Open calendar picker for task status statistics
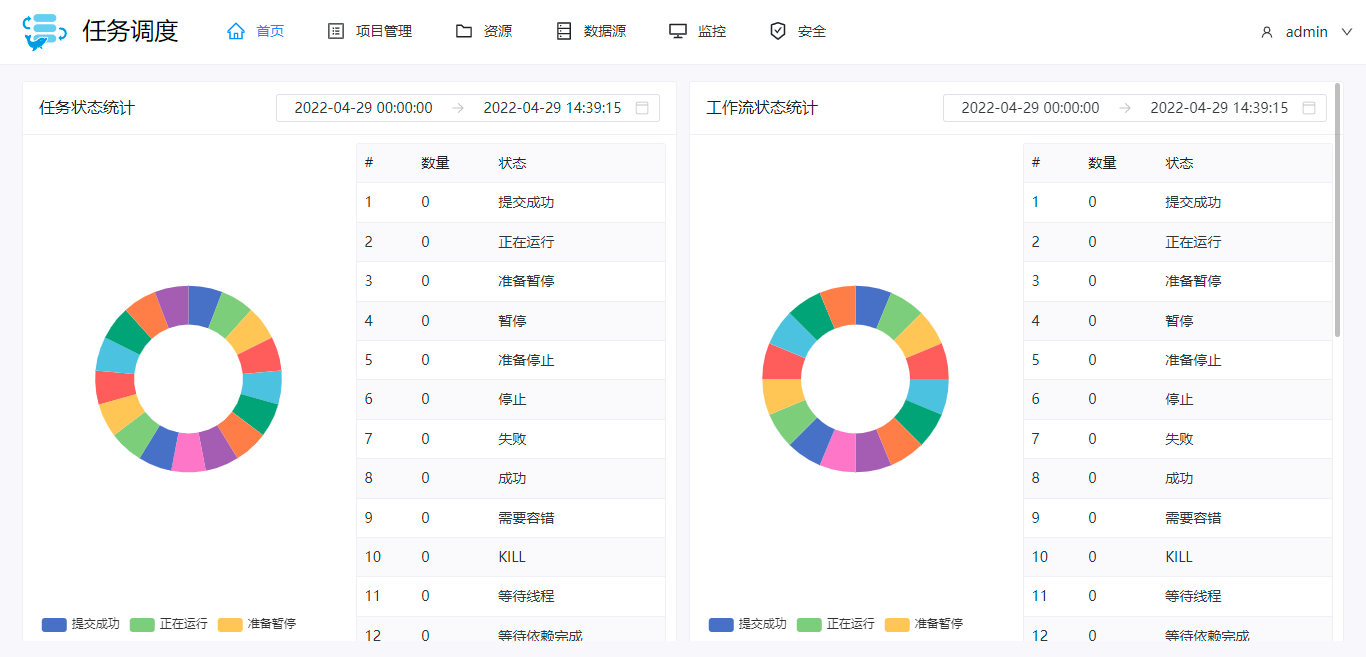 (x=642, y=108)
